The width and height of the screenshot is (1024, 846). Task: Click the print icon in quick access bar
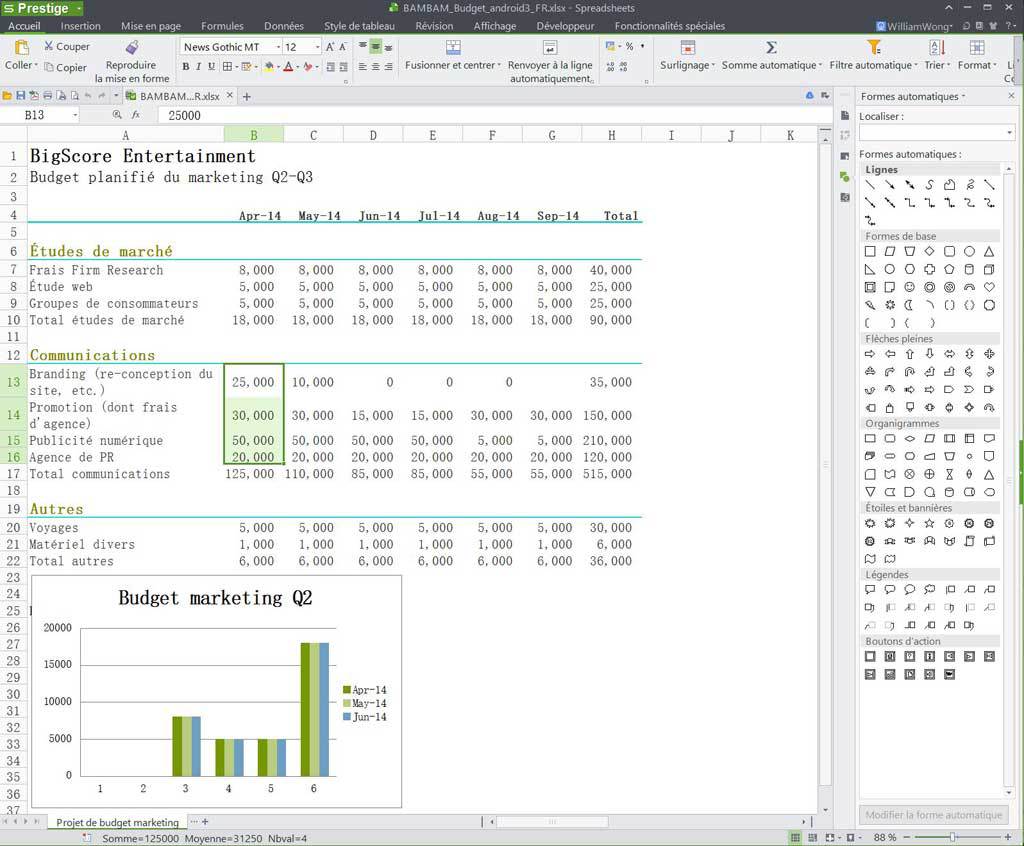(47, 96)
